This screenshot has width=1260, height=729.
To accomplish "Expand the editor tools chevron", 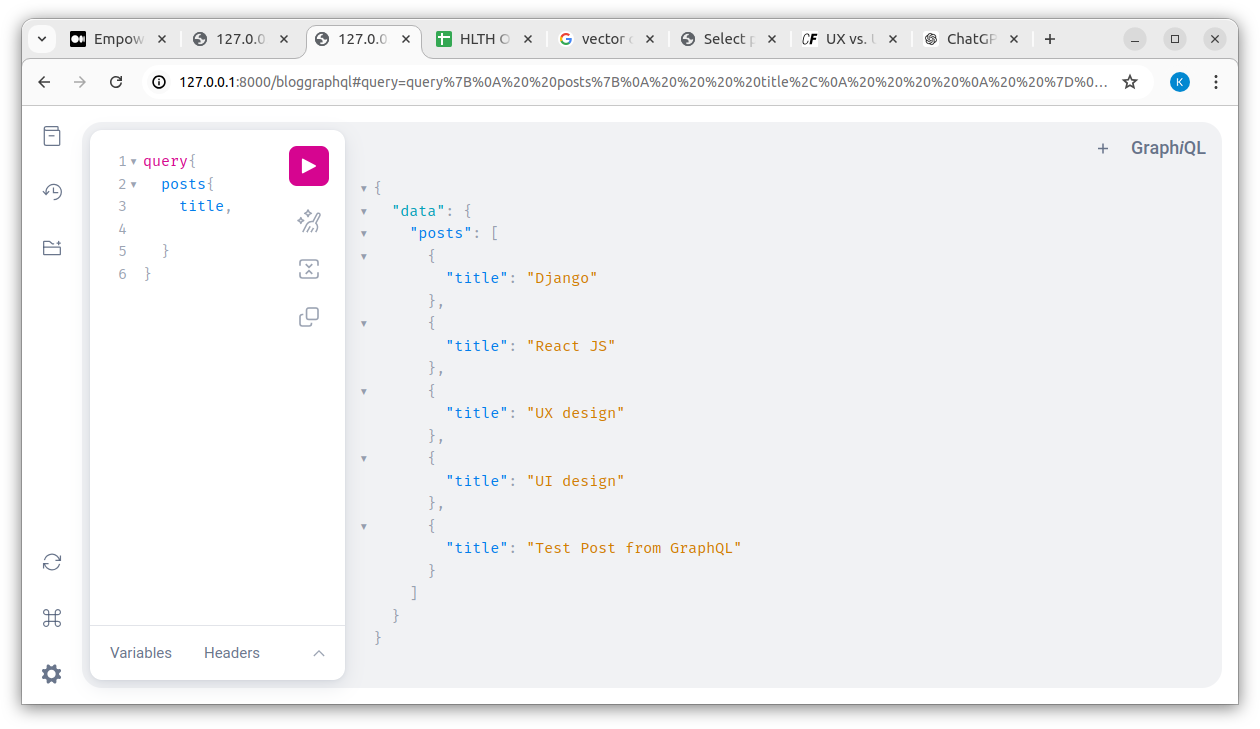I will point(319,653).
